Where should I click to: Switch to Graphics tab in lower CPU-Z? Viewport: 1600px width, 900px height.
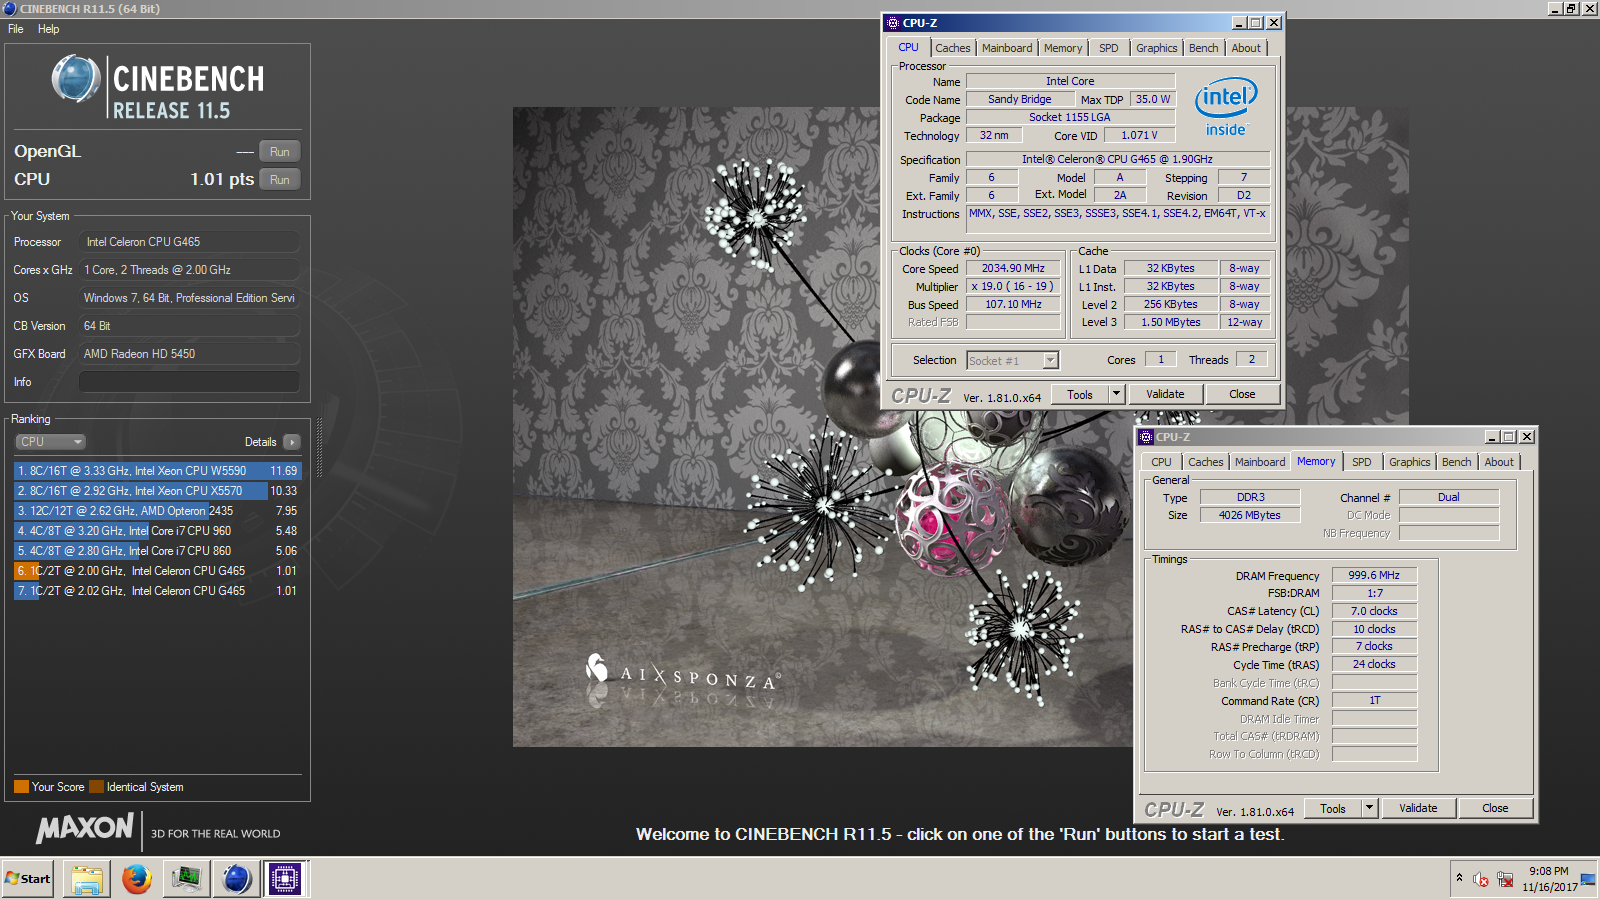(1410, 462)
